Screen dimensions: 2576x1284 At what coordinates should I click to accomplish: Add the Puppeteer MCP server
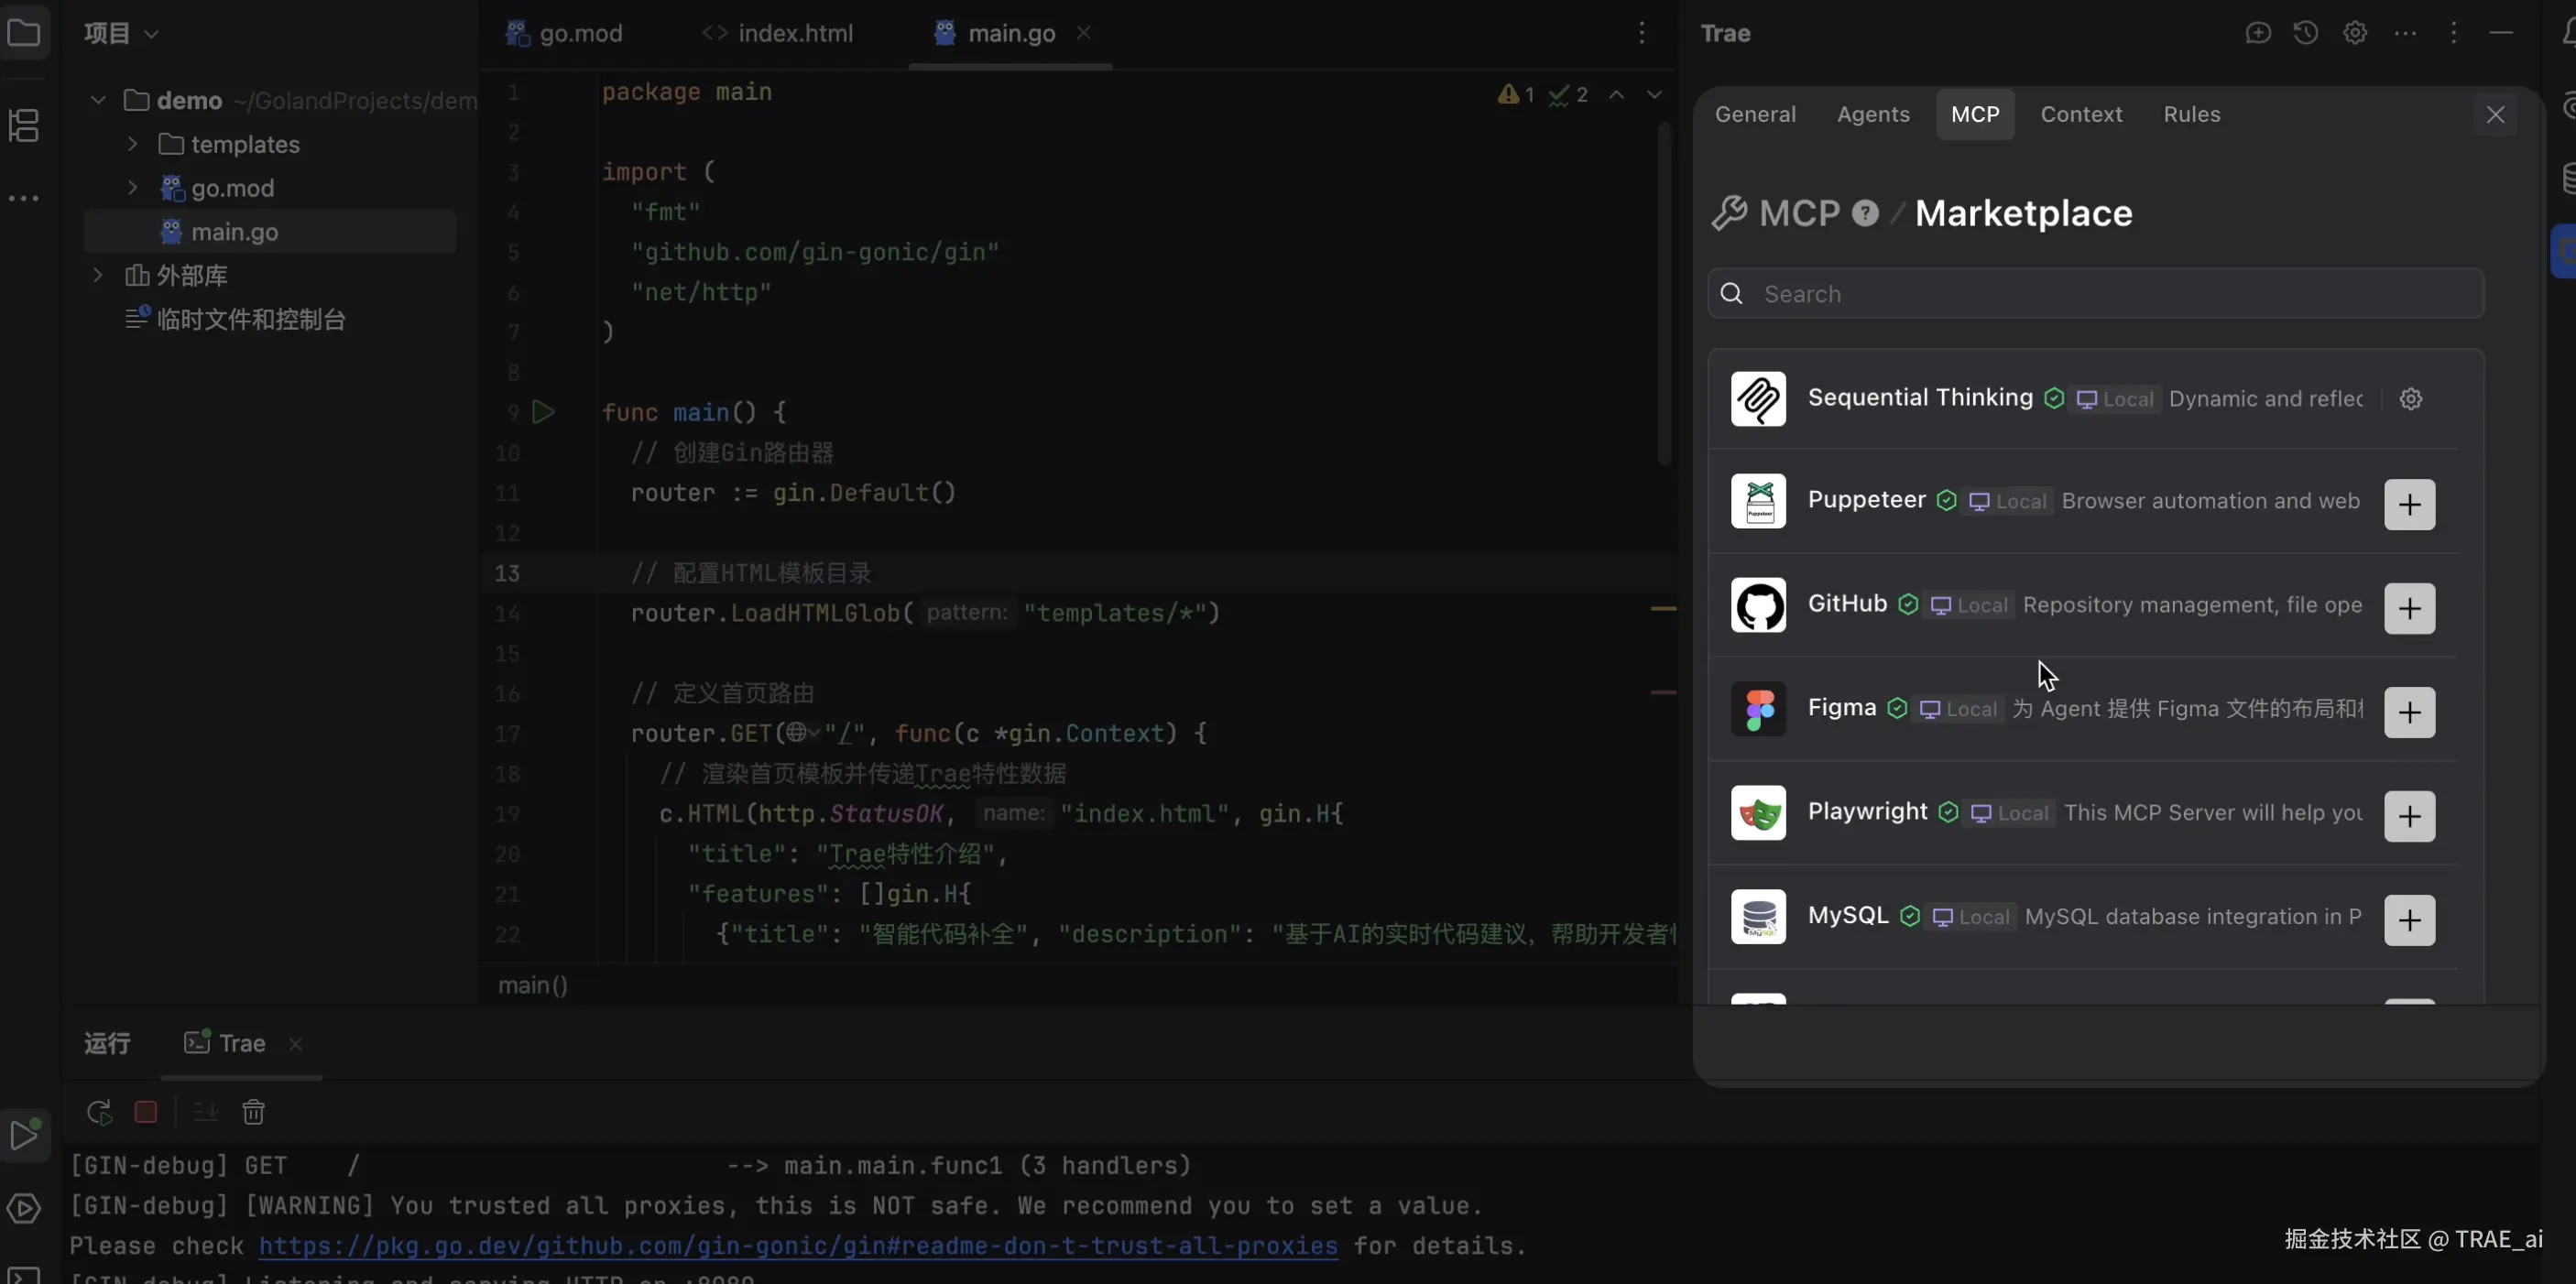point(2409,504)
